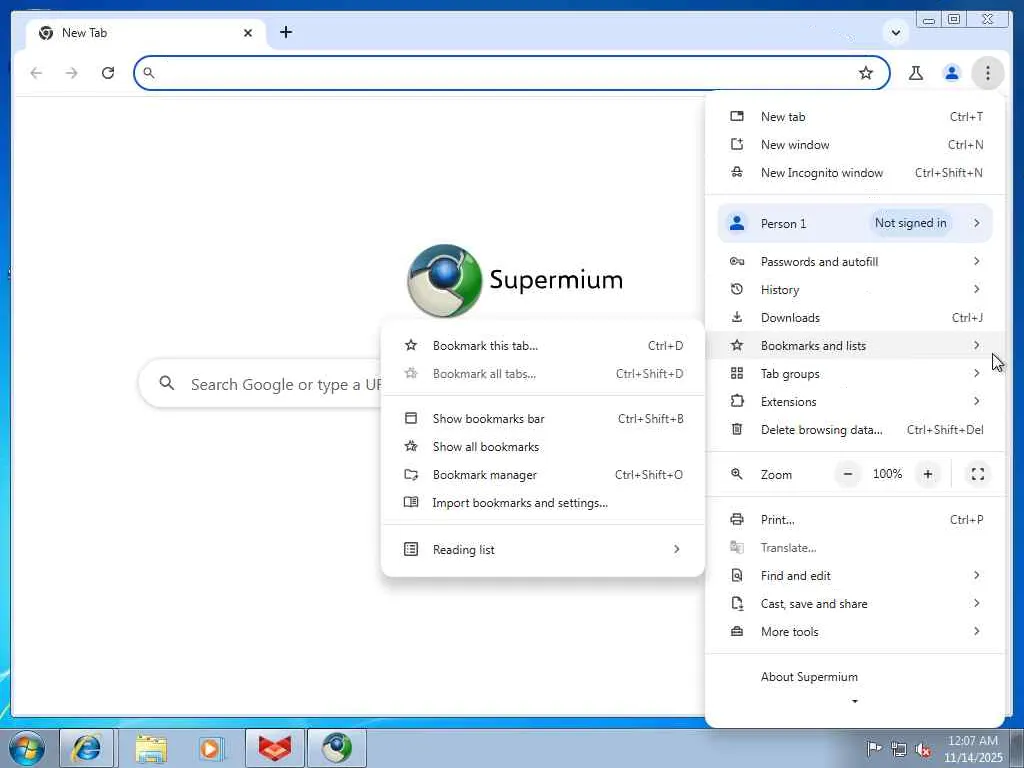
Task: Show more menu items down arrow
Action: pos(855,702)
